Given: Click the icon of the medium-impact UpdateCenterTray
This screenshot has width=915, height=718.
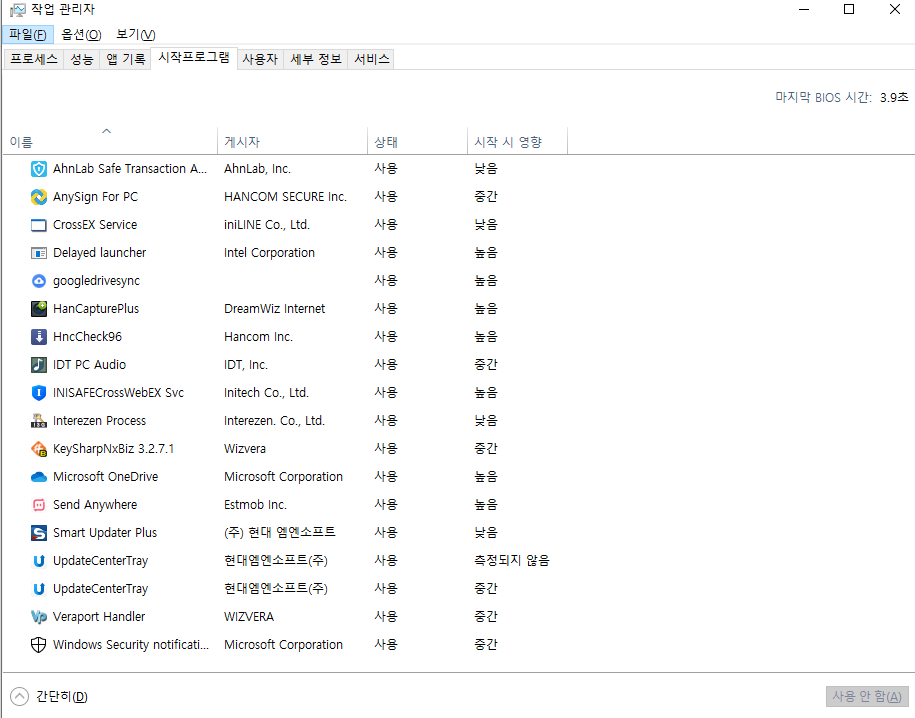Looking at the screenshot, I should point(39,589).
